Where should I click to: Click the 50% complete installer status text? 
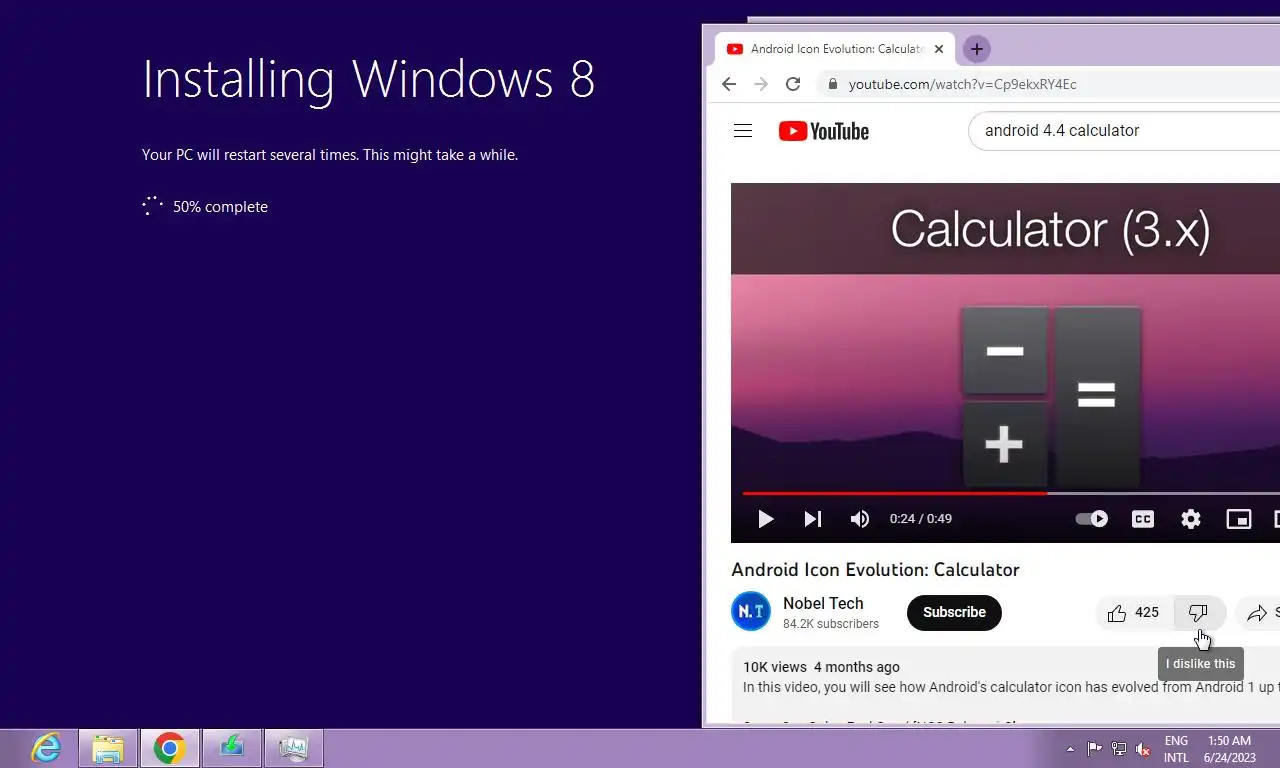(220, 207)
